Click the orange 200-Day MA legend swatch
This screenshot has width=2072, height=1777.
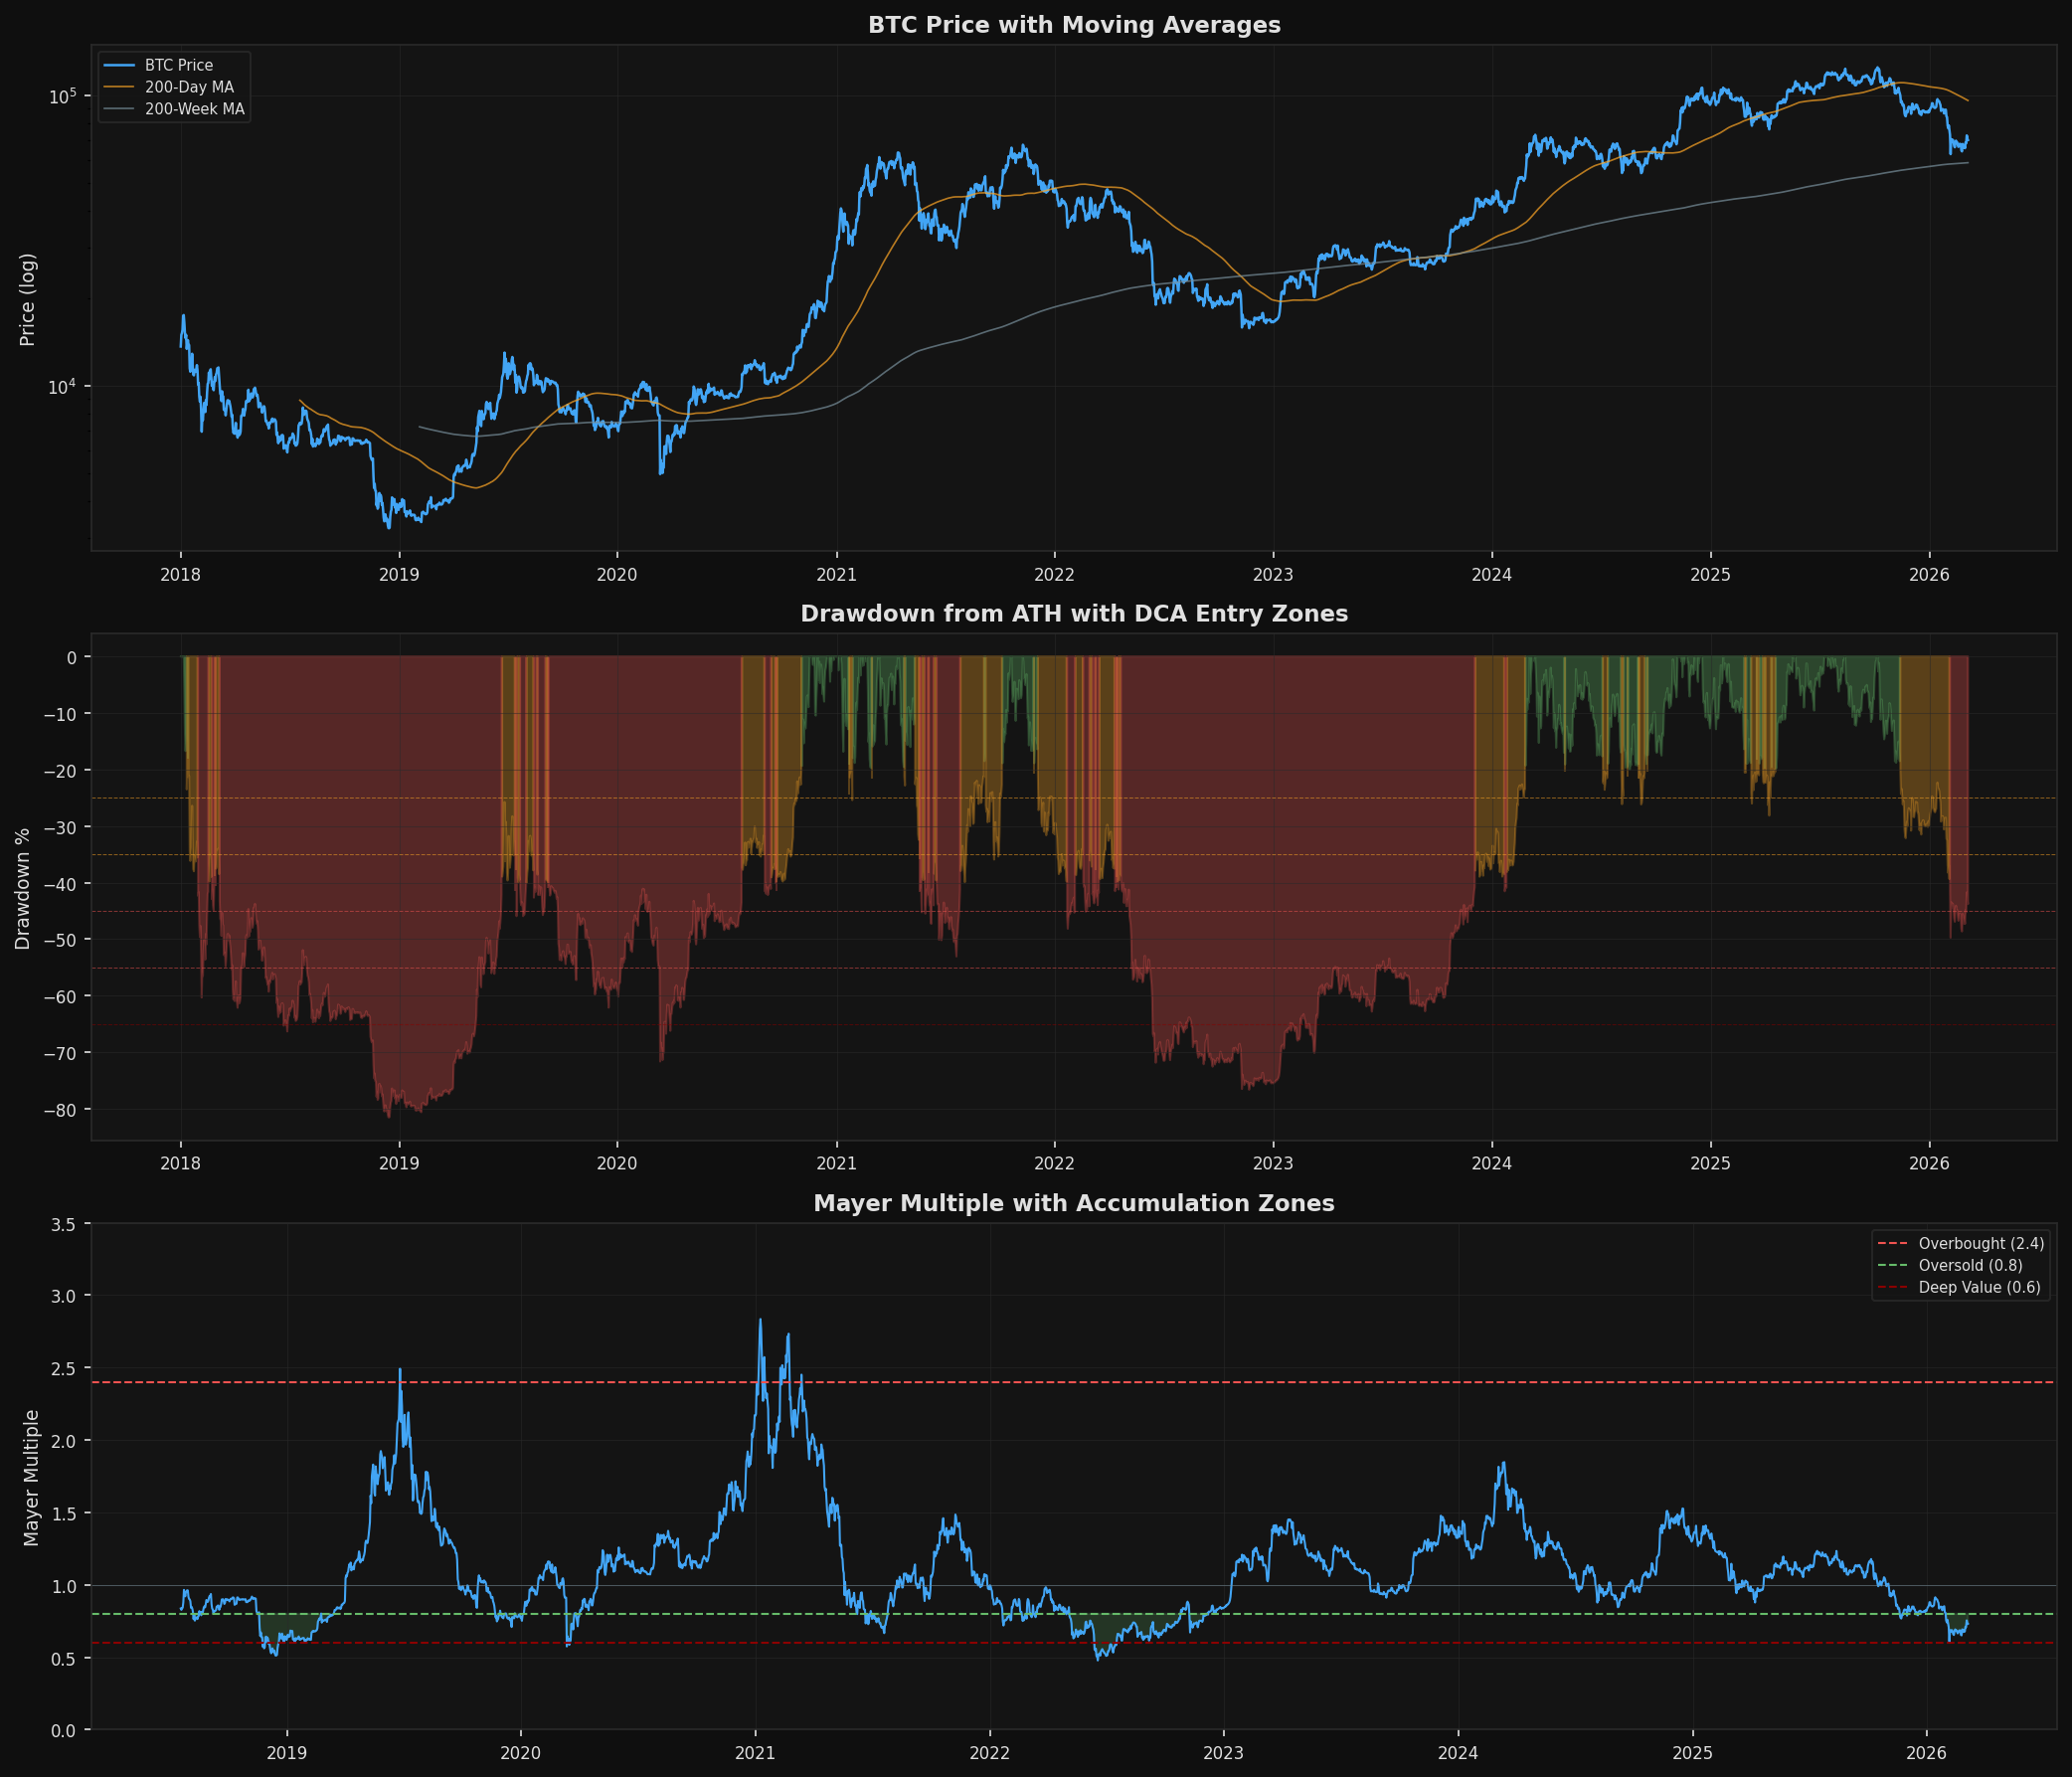119,87
